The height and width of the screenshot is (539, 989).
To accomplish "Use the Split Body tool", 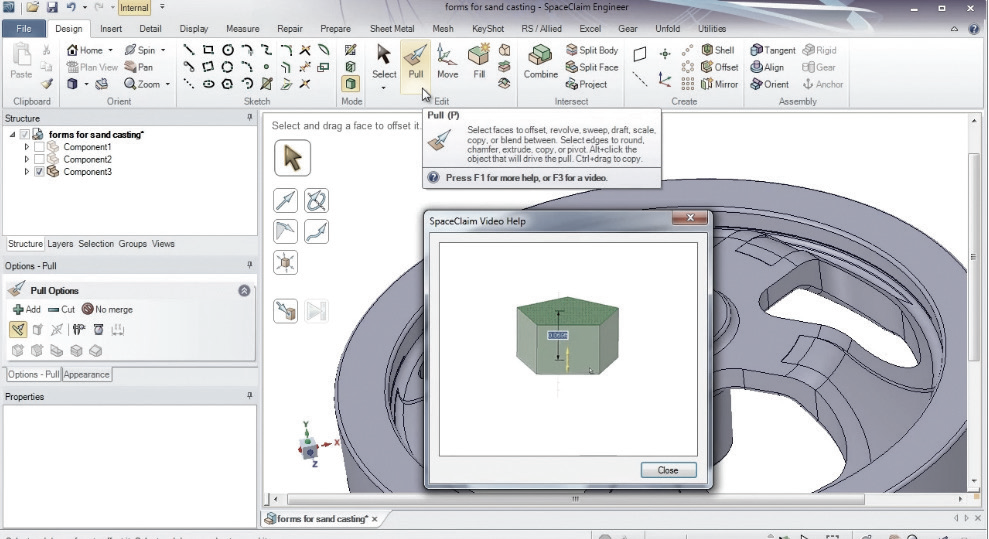I will pyautogui.click(x=592, y=50).
